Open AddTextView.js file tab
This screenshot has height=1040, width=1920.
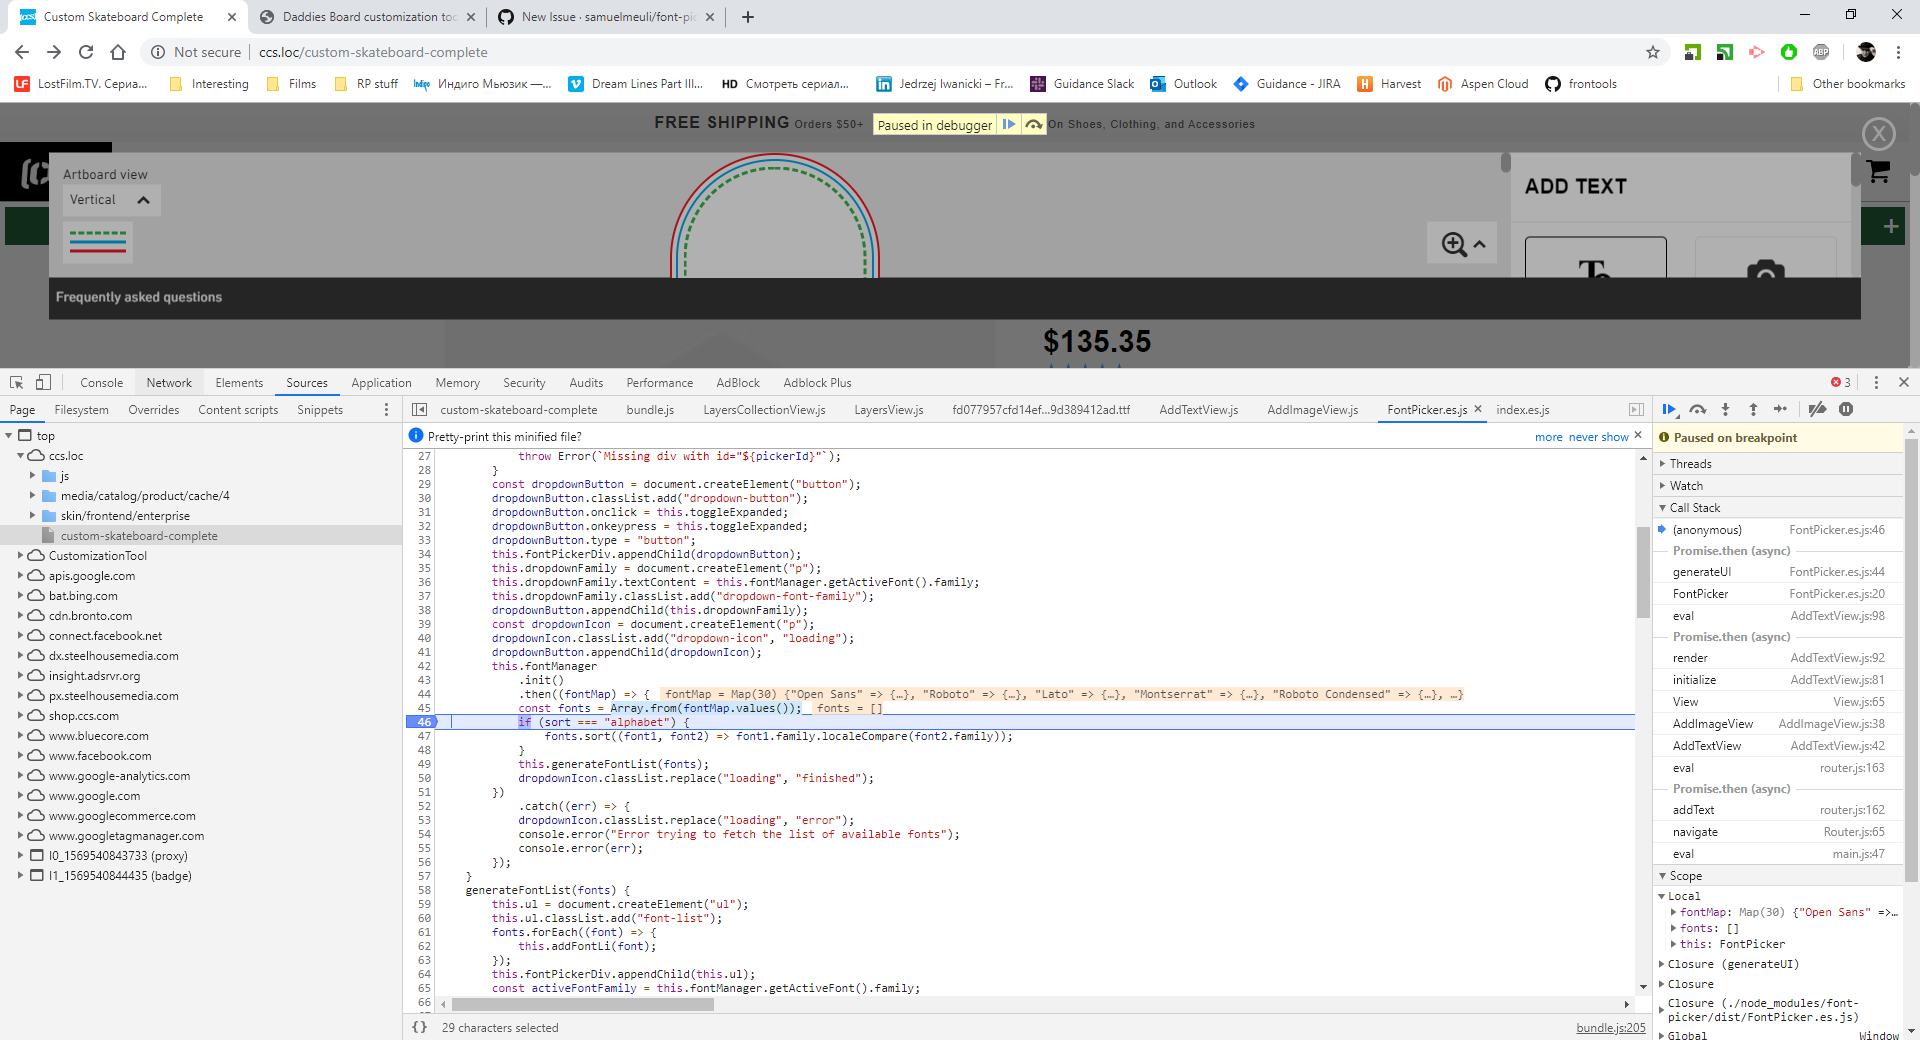(x=1198, y=409)
